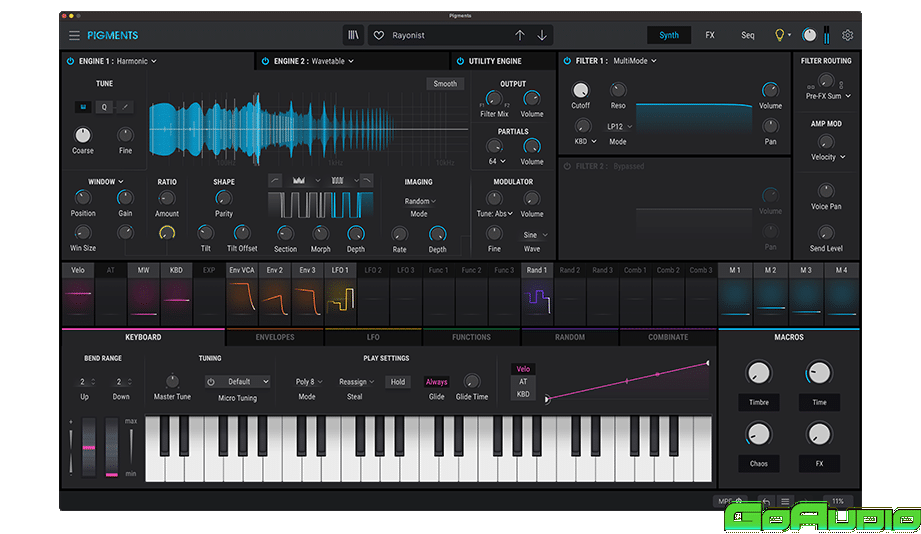Click the Window Position knob
The width and height of the screenshot is (921, 534).
[x=83, y=198]
